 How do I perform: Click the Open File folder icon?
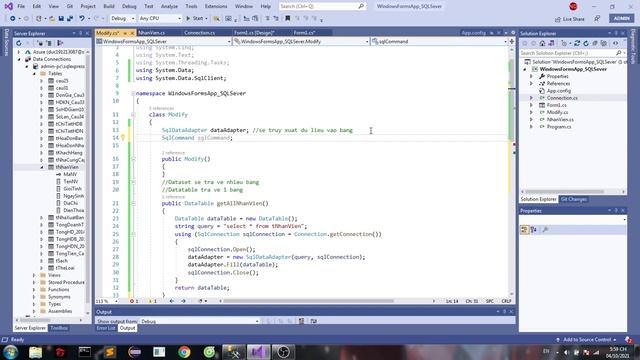(52, 19)
